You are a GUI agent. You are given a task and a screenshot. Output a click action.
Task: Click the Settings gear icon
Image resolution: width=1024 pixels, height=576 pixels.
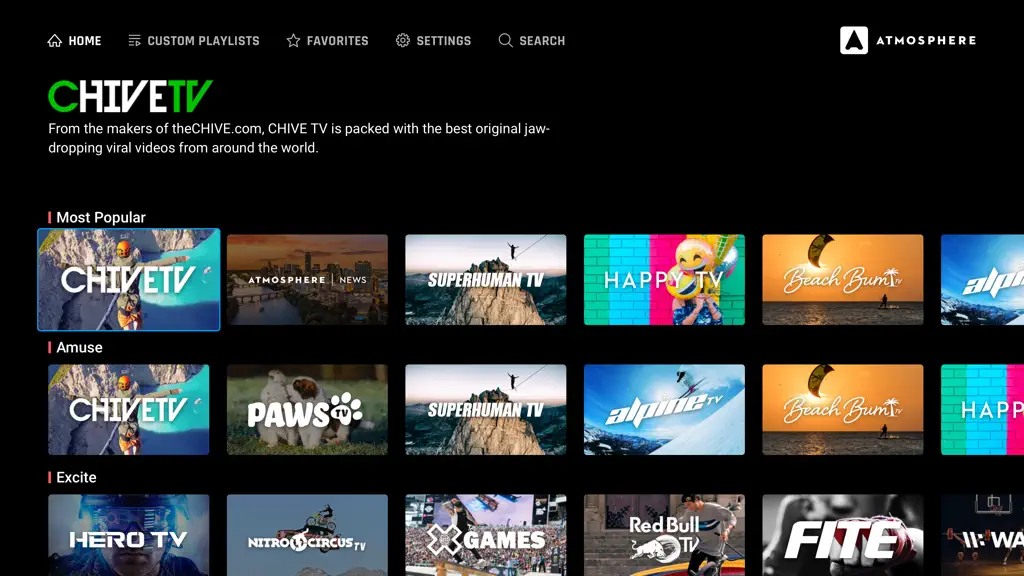tap(403, 40)
